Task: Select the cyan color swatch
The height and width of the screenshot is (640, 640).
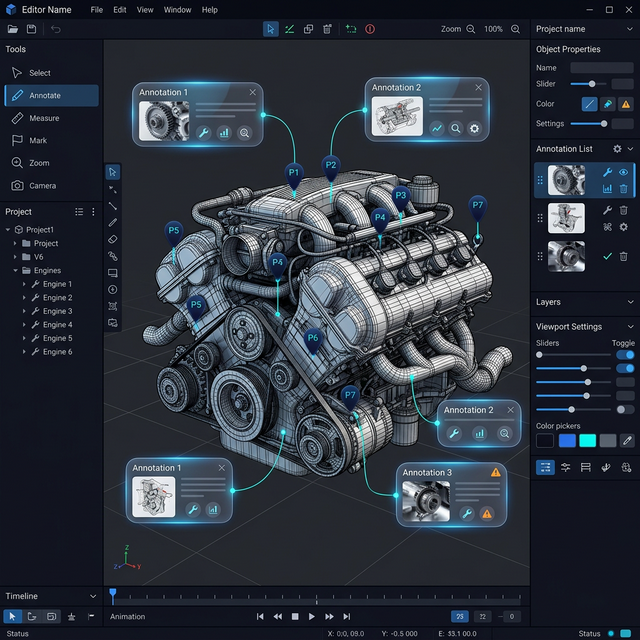Action: 587,440
